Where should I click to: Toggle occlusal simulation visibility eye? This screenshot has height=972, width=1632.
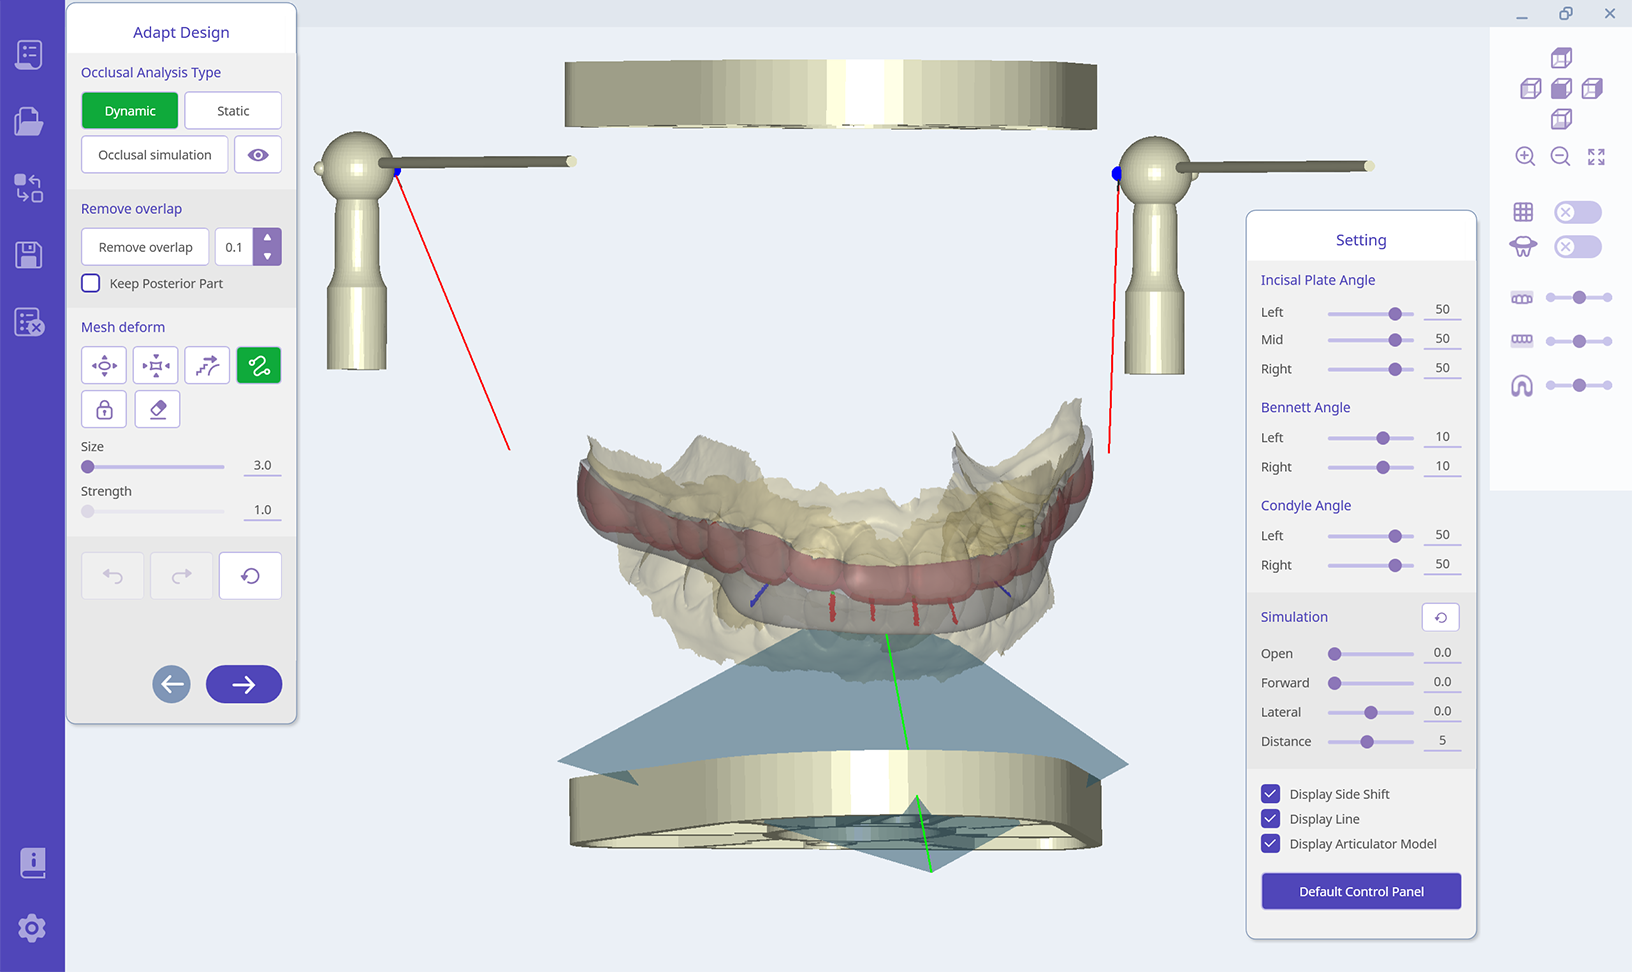[x=258, y=155]
